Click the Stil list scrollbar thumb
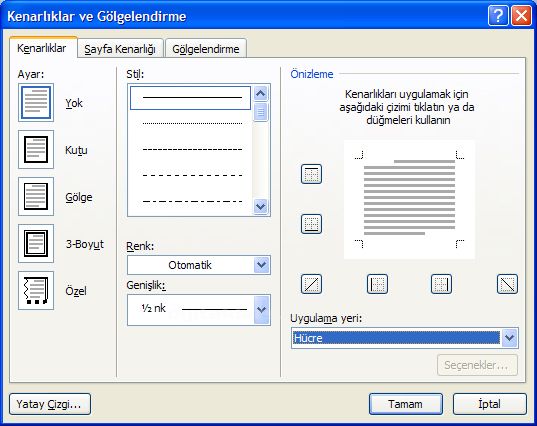Image resolution: width=537 pixels, height=426 pixels. pos(261,112)
